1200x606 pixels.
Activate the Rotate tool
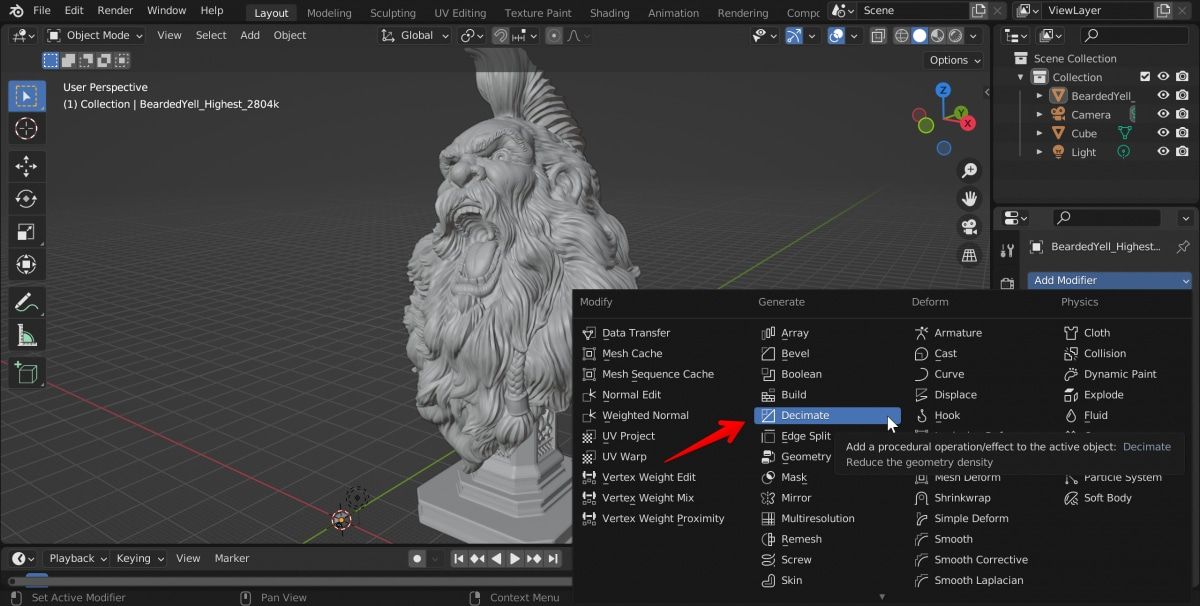27,198
